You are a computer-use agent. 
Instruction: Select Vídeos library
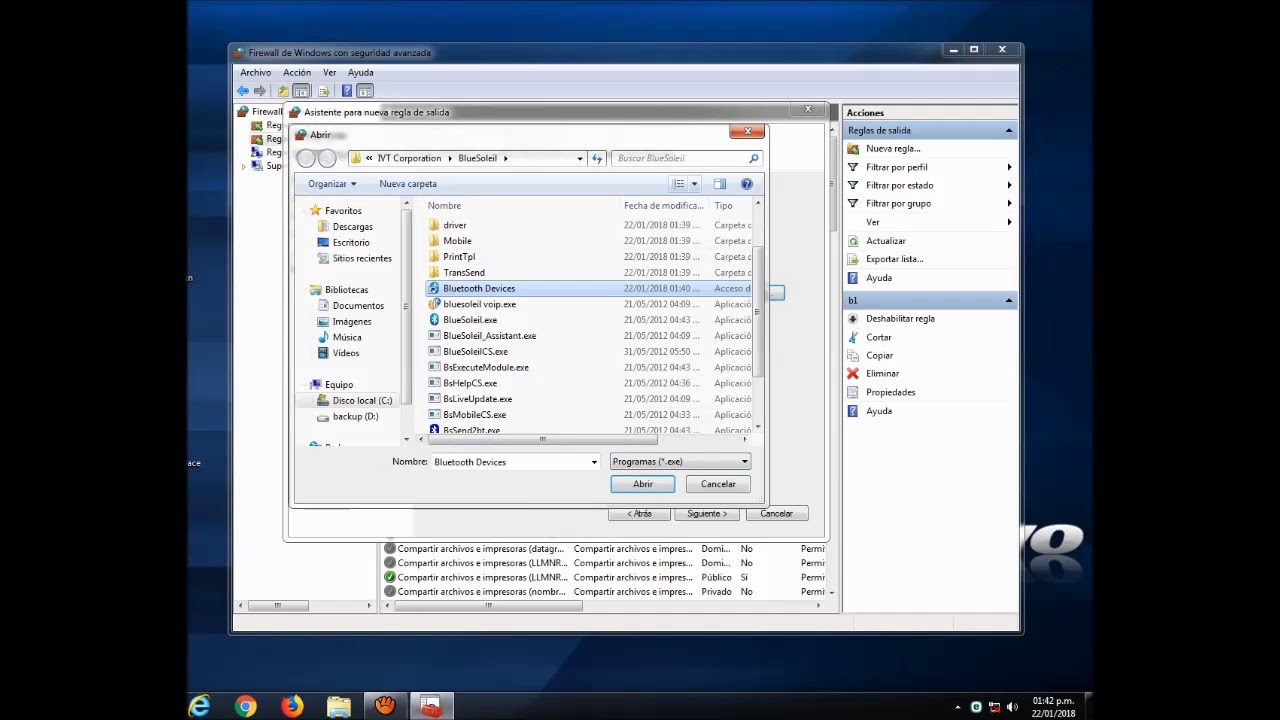click(338, 353)
